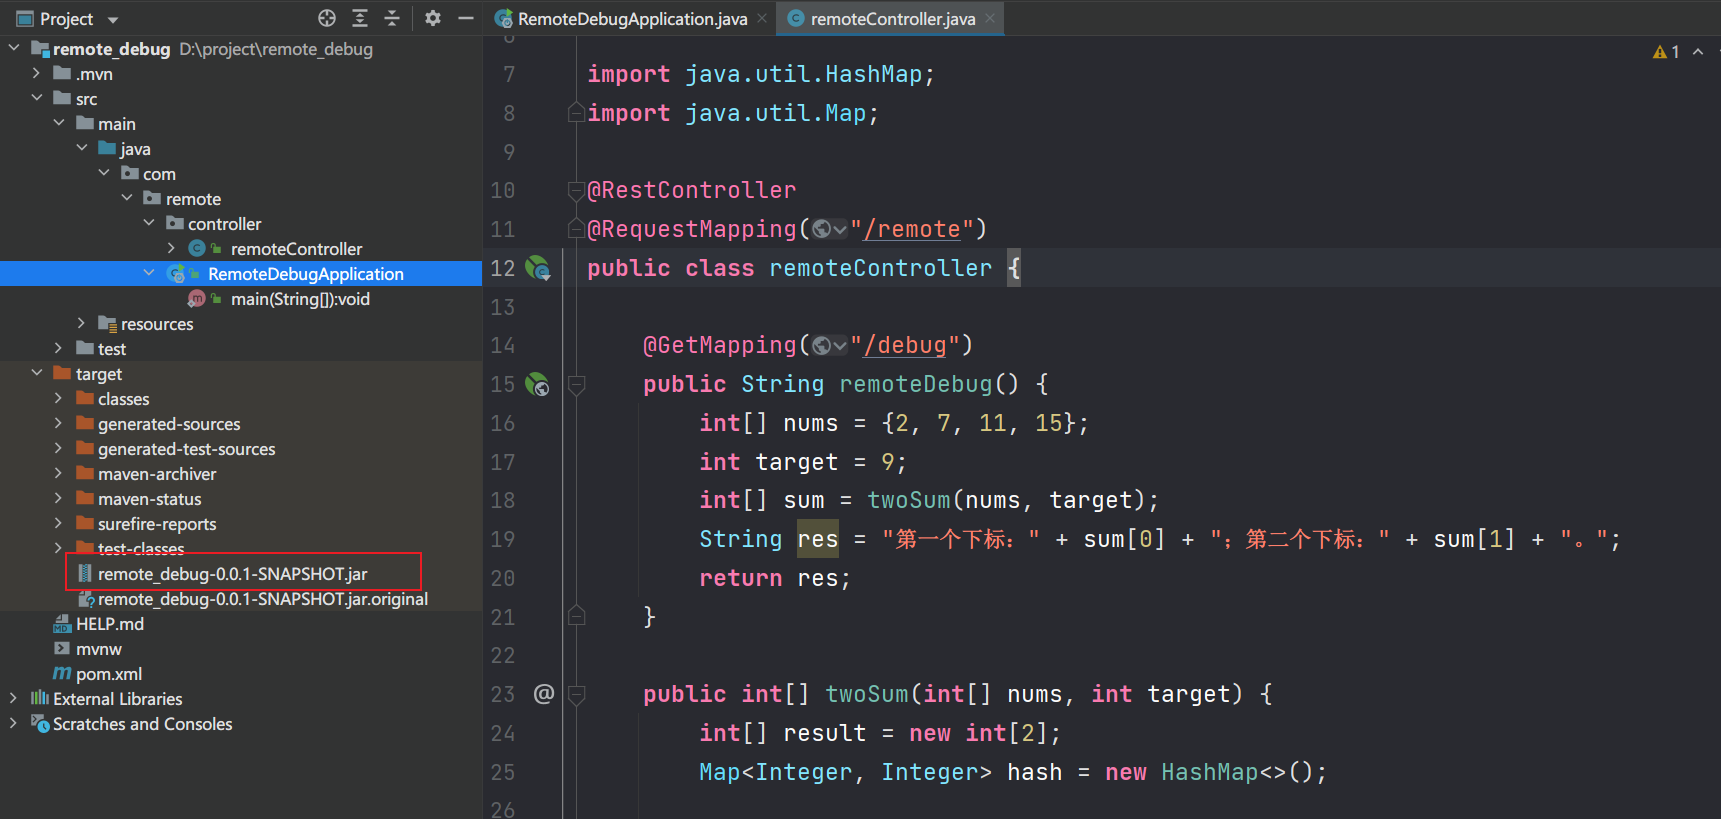Select the java source folder
This screenshot has width=1721, height=819.
(135, 148)
